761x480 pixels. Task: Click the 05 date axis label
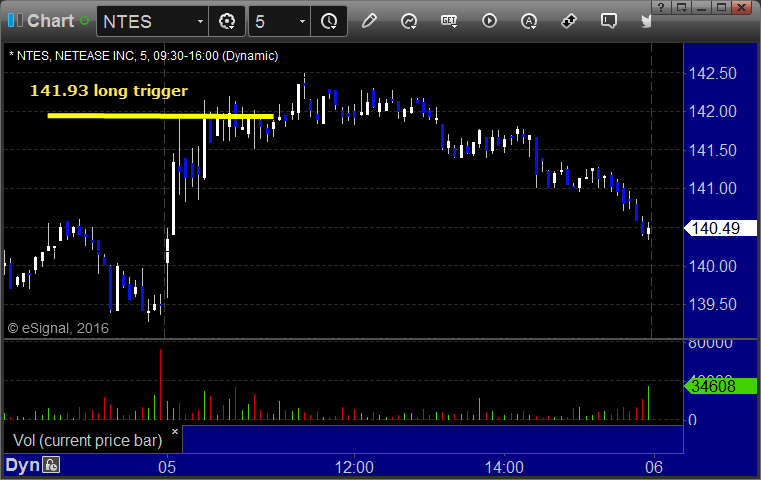point(167,467)
